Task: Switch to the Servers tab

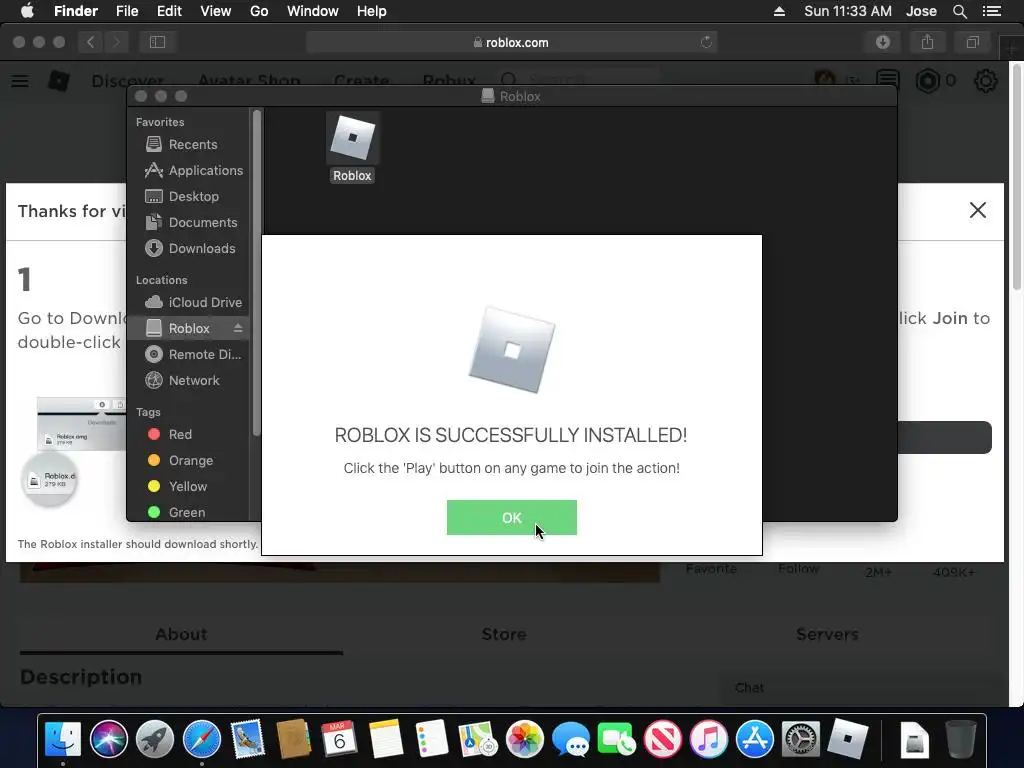Action: click(827, 634)
